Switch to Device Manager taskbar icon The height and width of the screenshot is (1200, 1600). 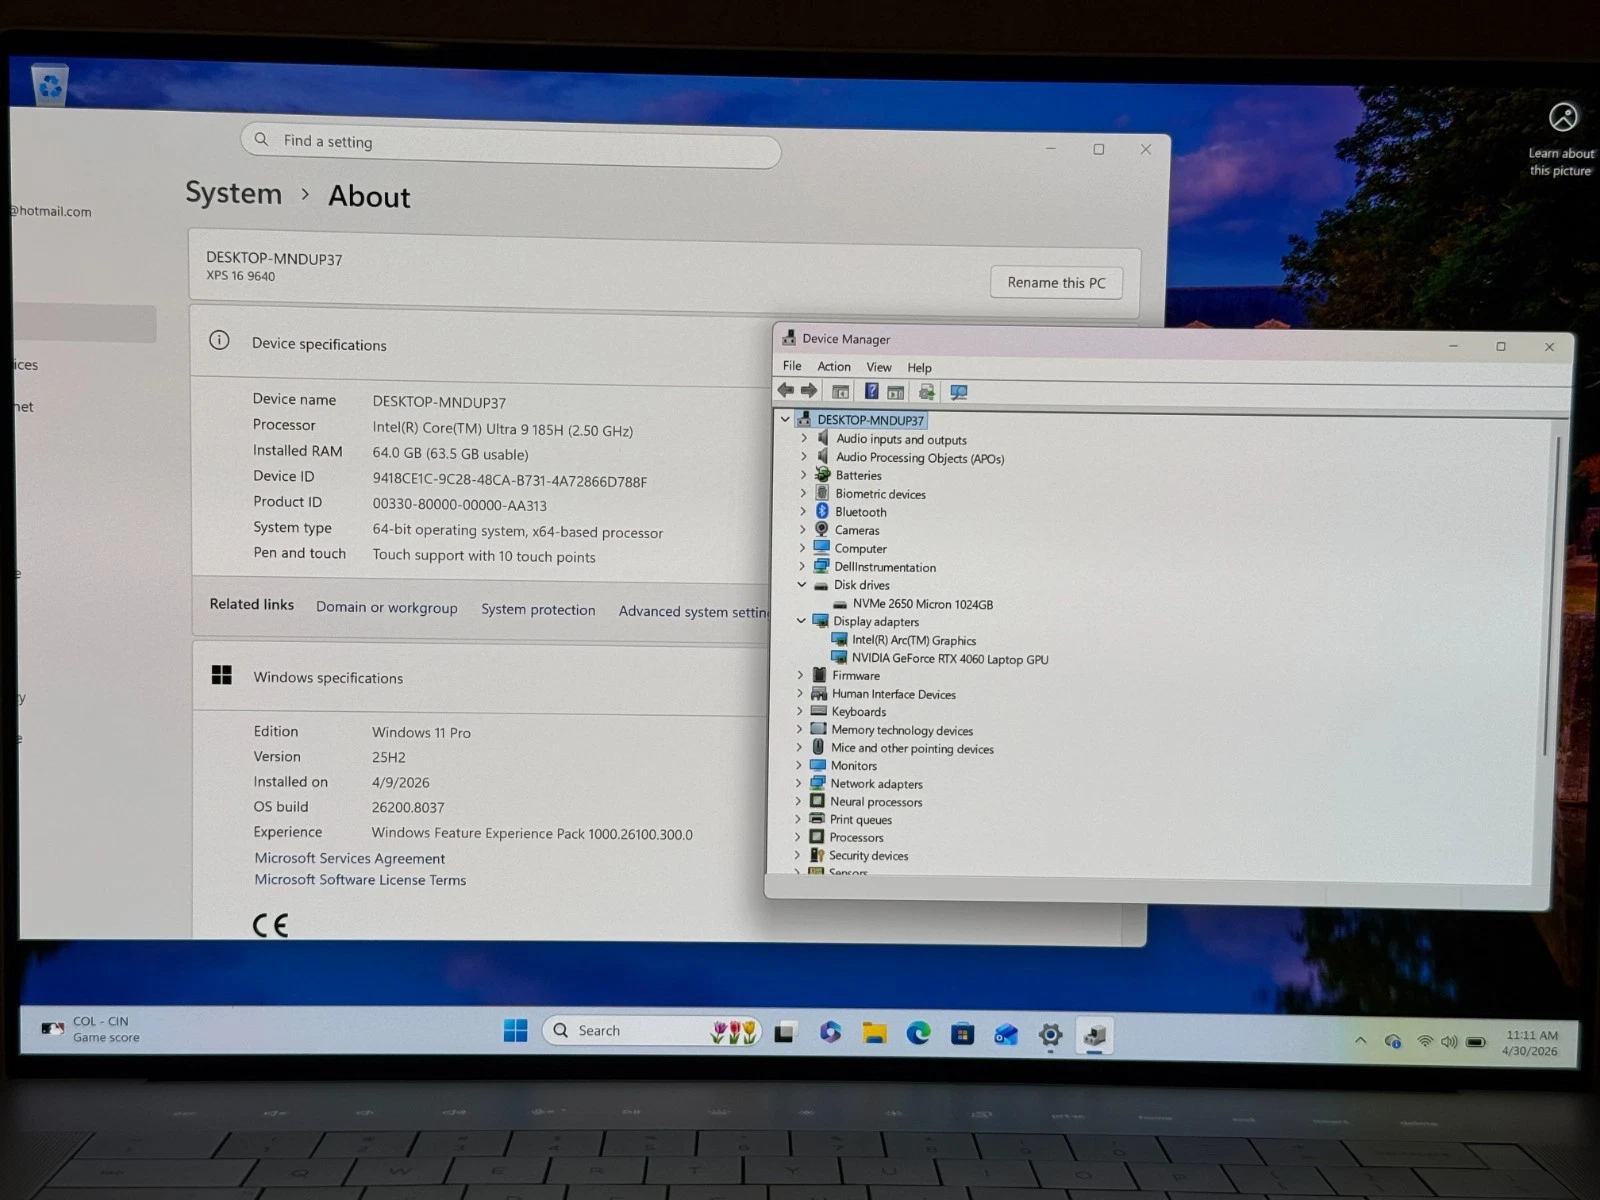(1094, 1036)
